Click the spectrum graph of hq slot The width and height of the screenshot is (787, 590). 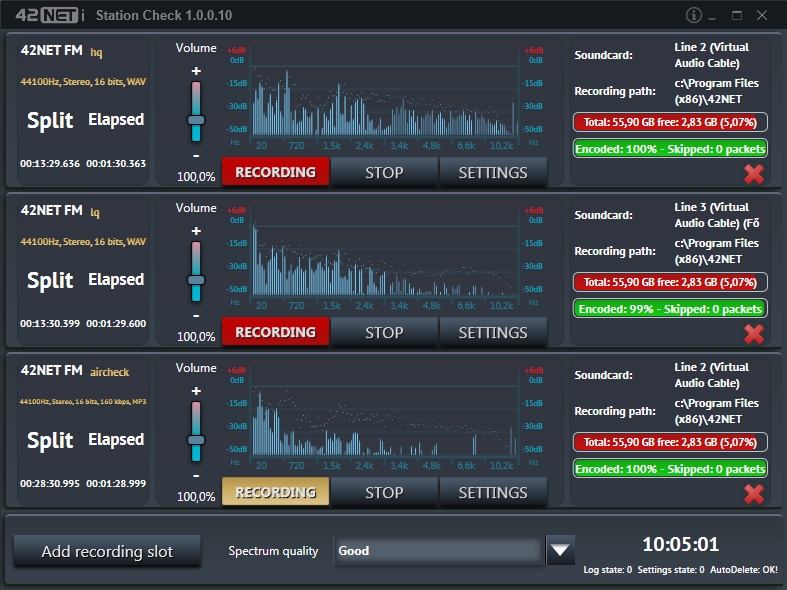pyautogui.click(x=385, y=89)
